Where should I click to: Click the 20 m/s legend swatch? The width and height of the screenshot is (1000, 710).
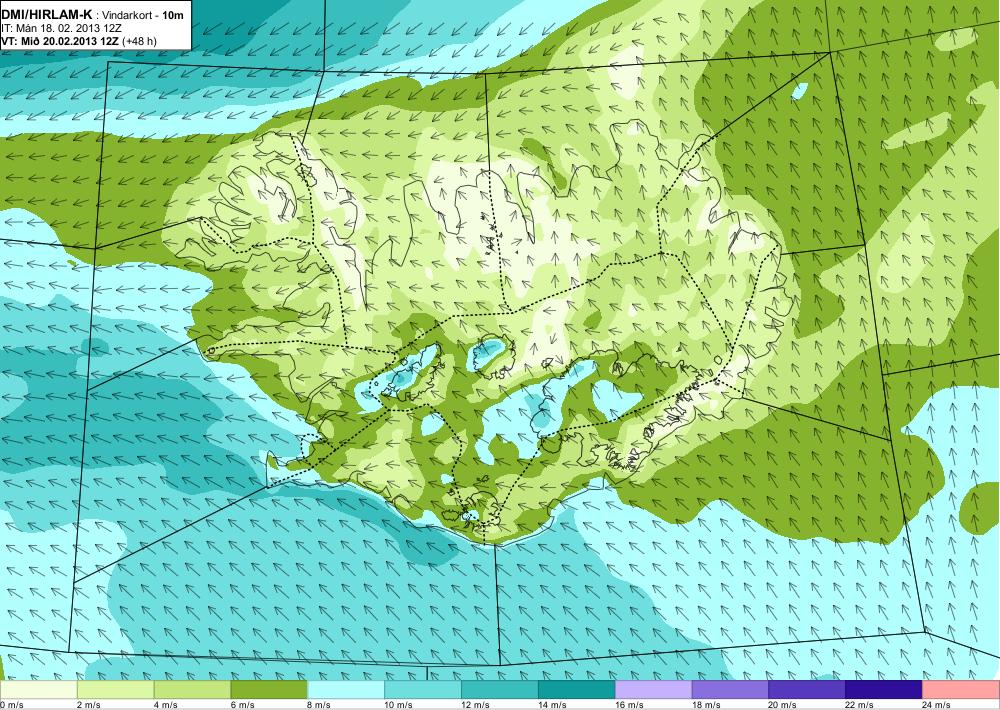[807, 690]
